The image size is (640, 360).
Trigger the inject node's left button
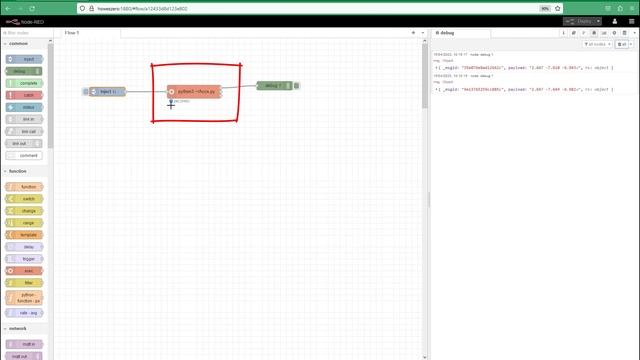click(x=85, y=91)
